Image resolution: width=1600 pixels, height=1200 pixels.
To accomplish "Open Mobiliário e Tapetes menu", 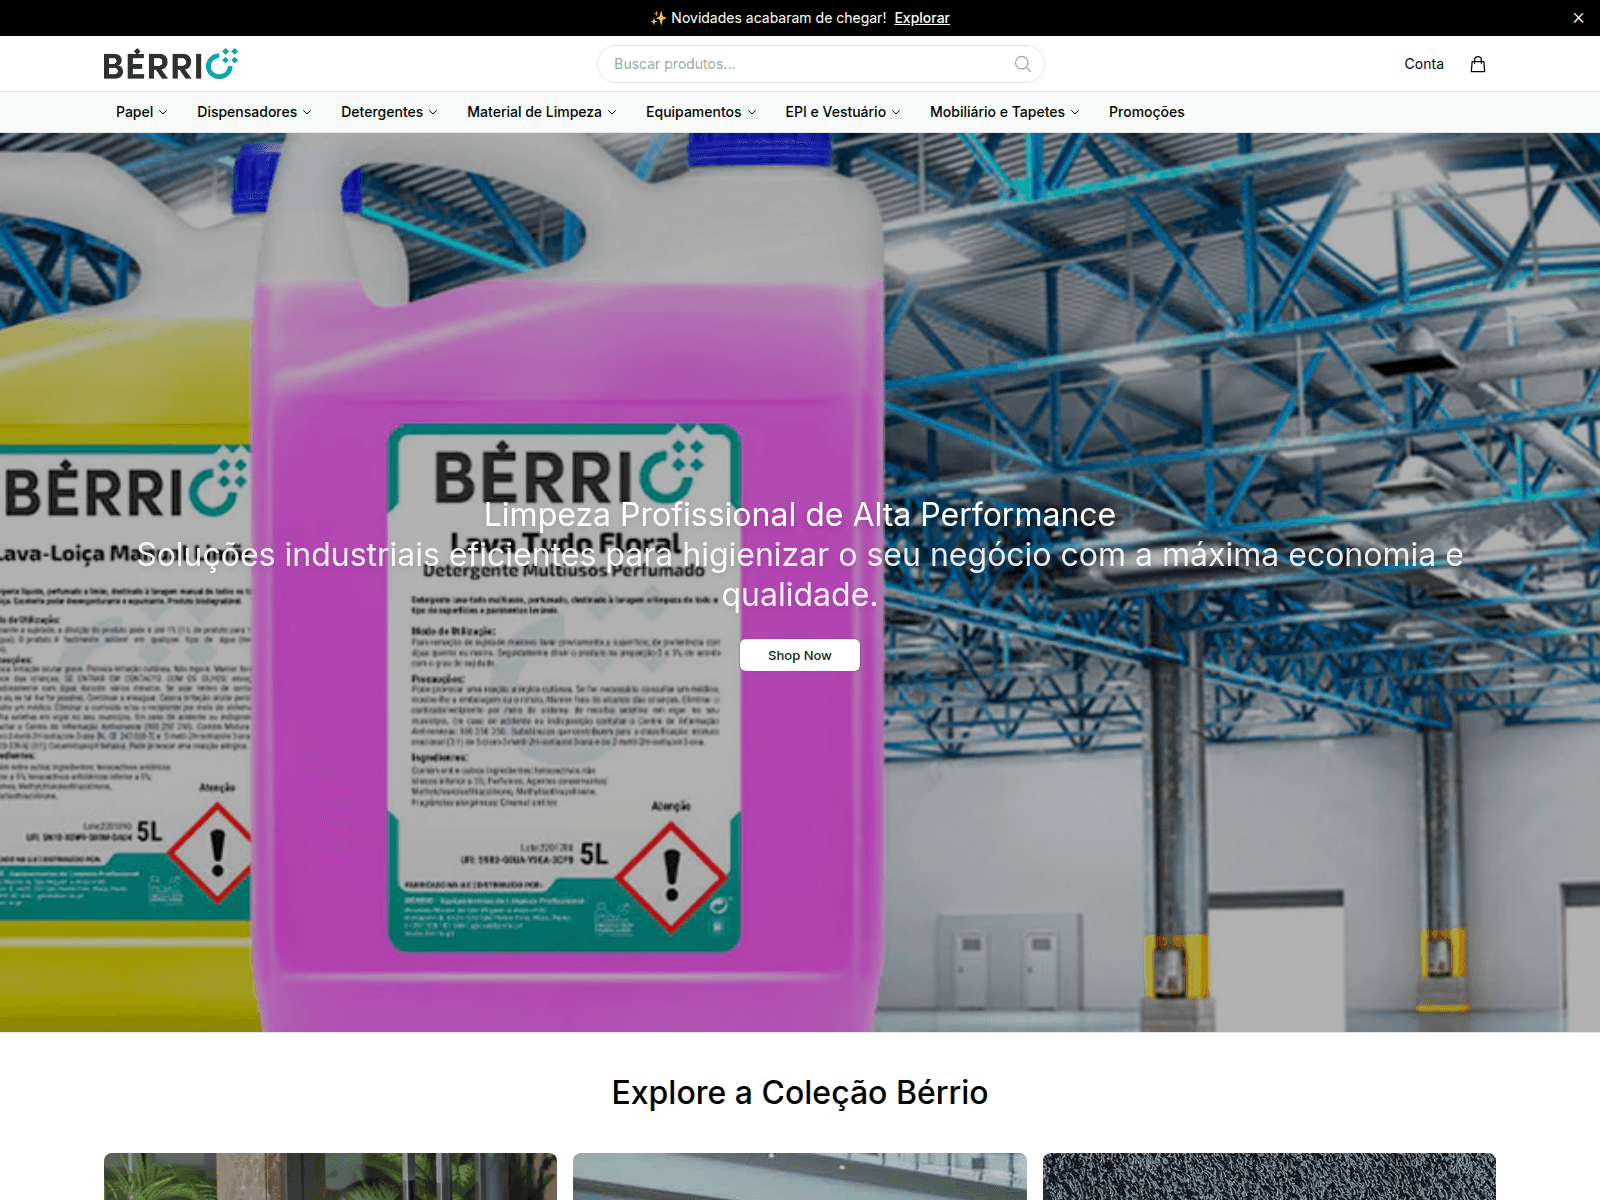I will [x=1004, y=112].
